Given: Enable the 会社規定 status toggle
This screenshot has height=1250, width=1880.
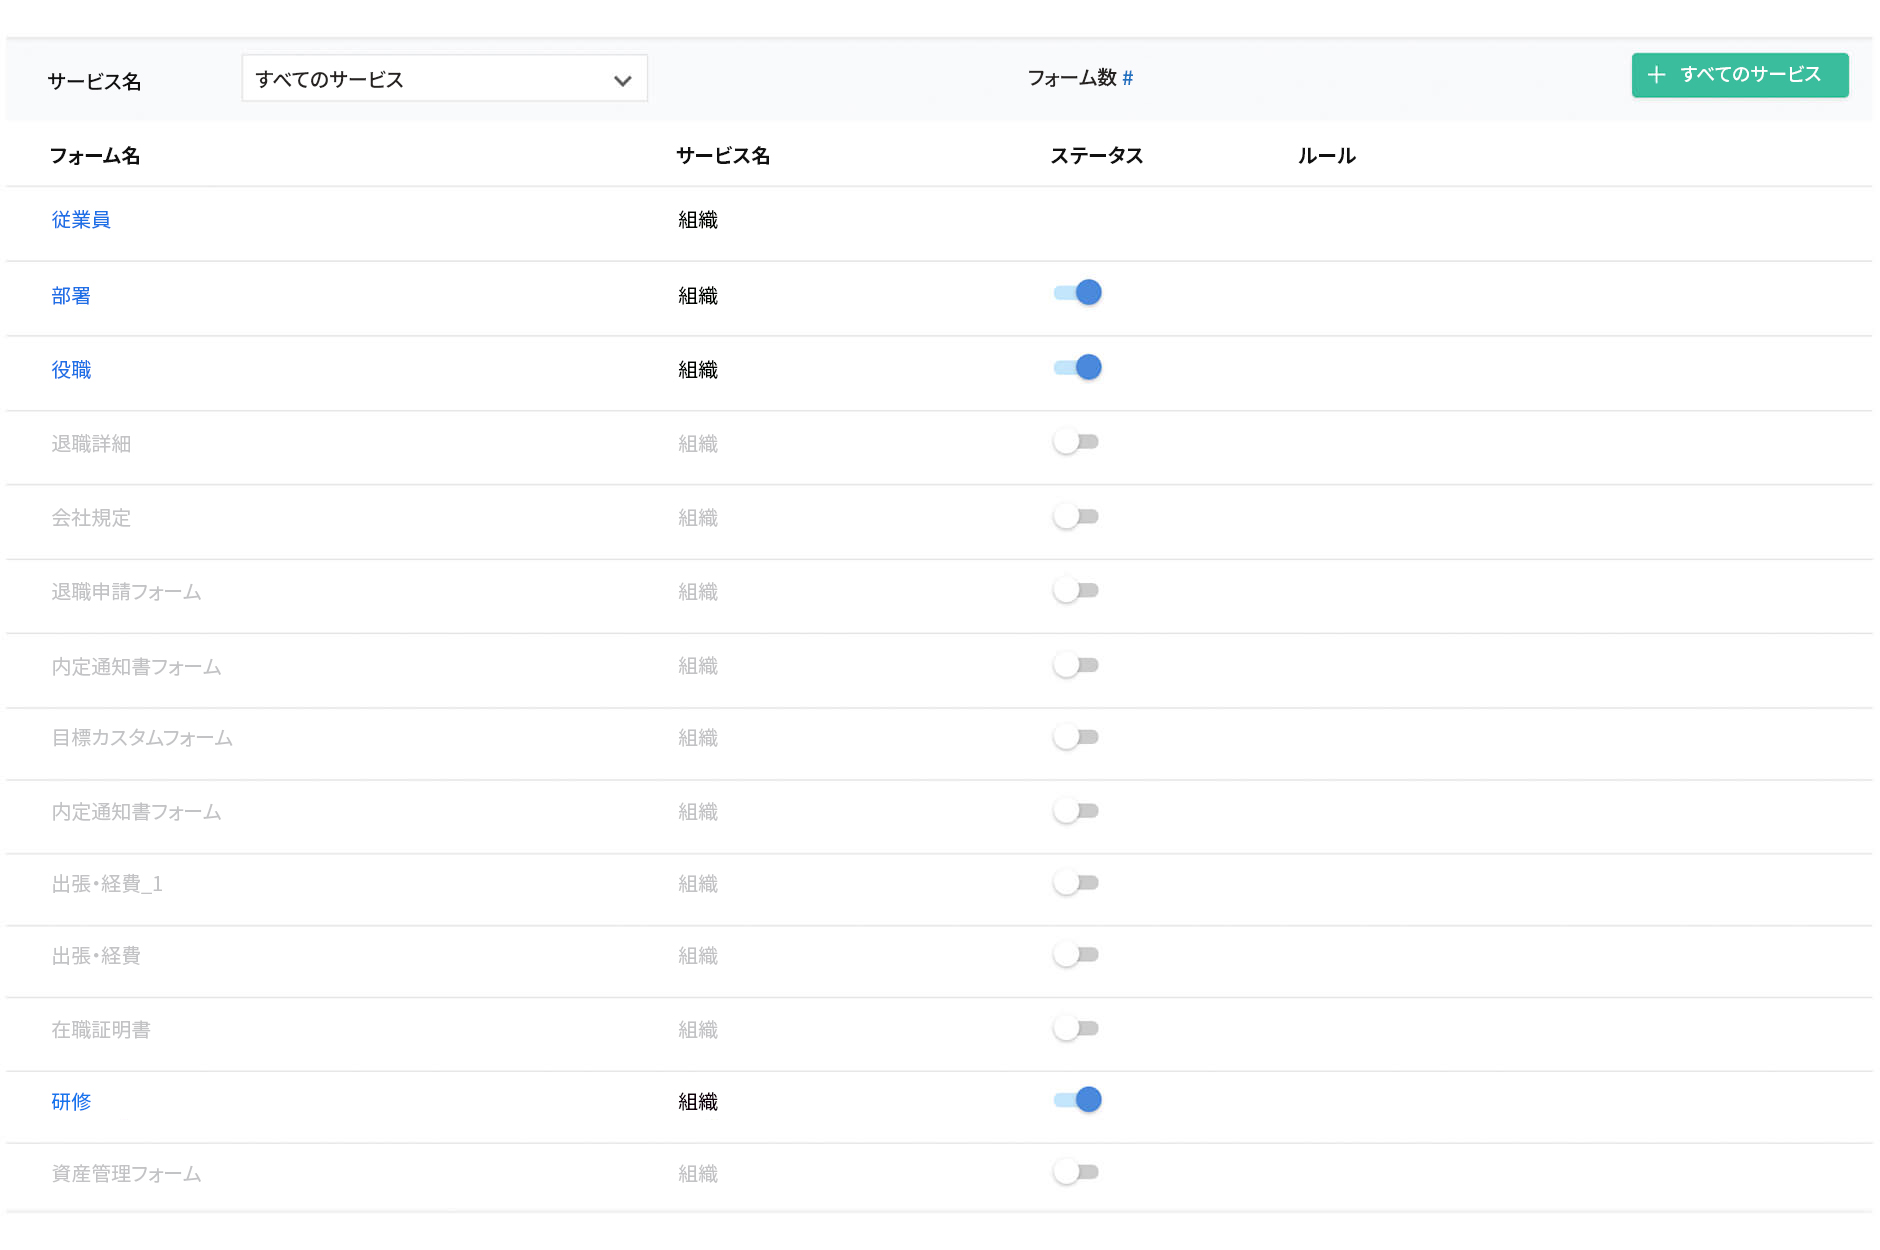Looking at the screenshot, I should pos(1077,516).
